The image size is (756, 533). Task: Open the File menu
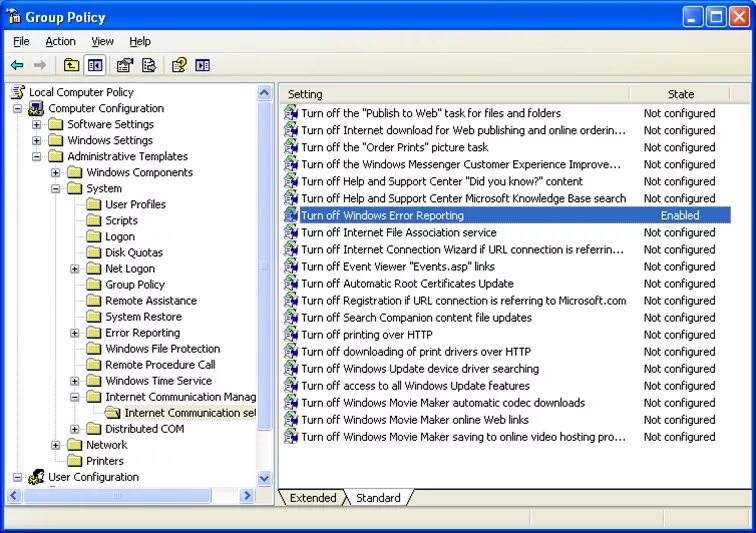21,41
